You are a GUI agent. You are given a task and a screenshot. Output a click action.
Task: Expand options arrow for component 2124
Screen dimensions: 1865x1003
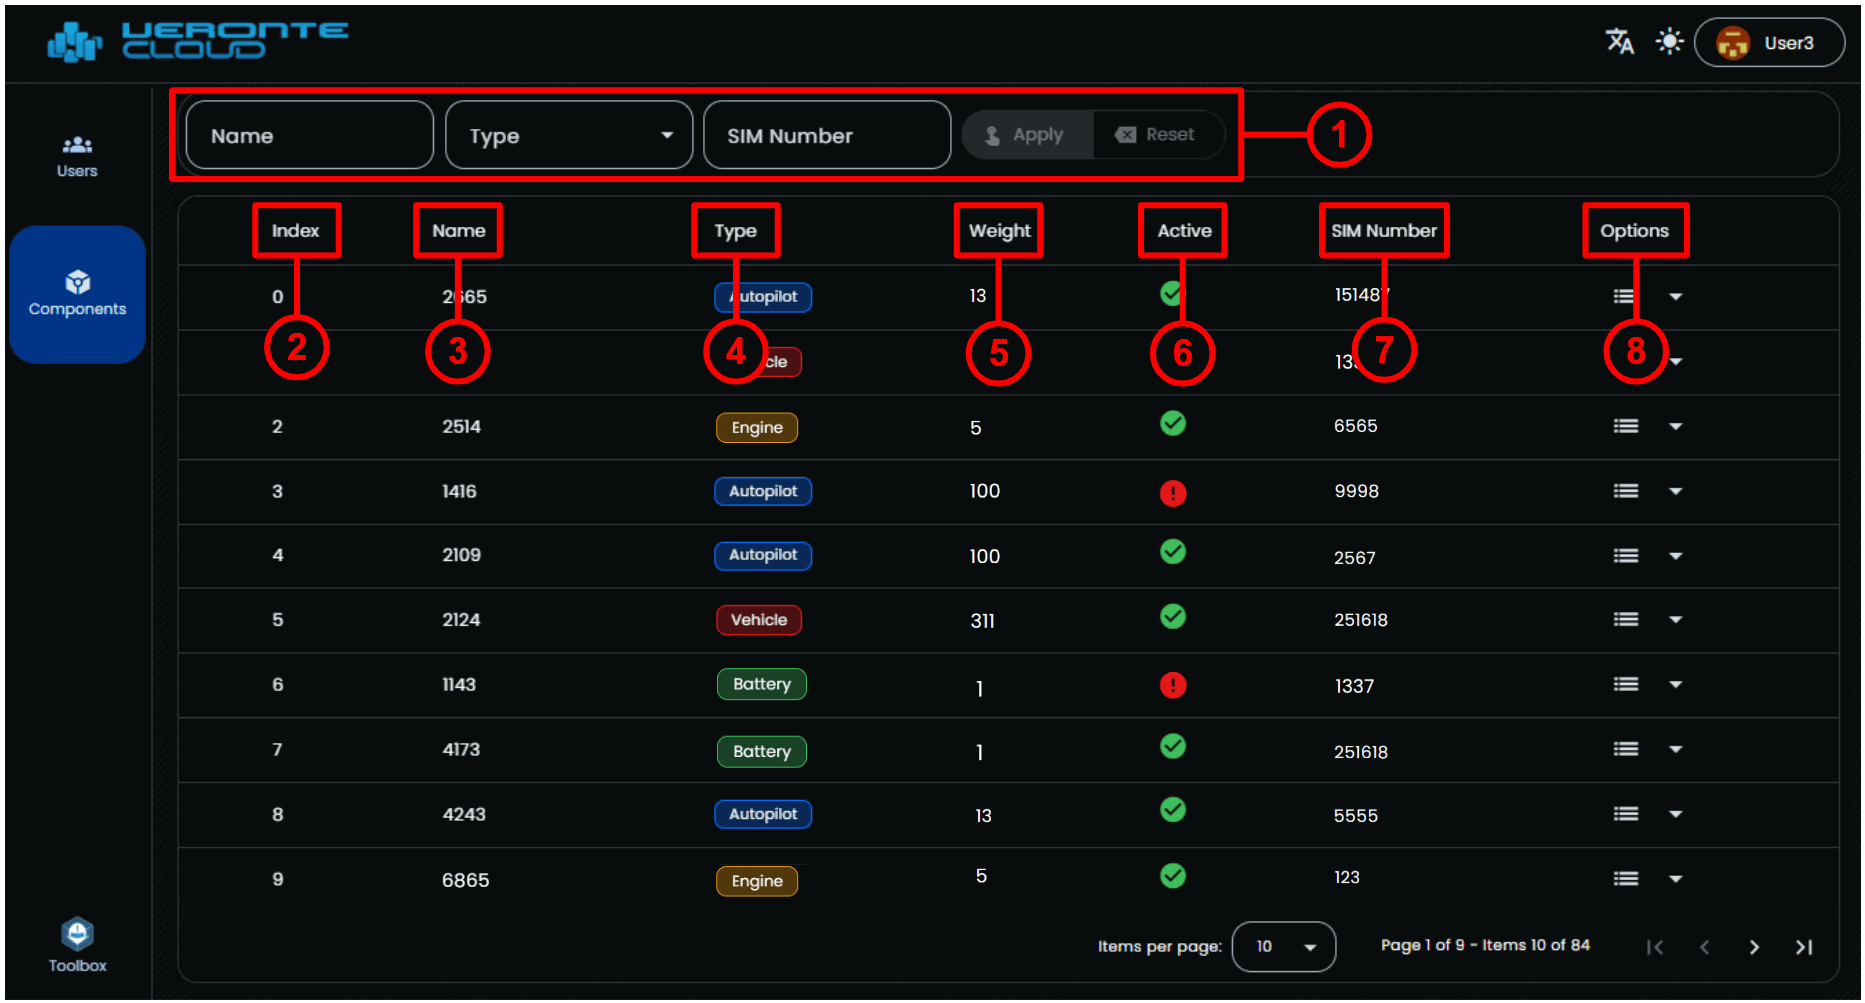point(1676,620)
